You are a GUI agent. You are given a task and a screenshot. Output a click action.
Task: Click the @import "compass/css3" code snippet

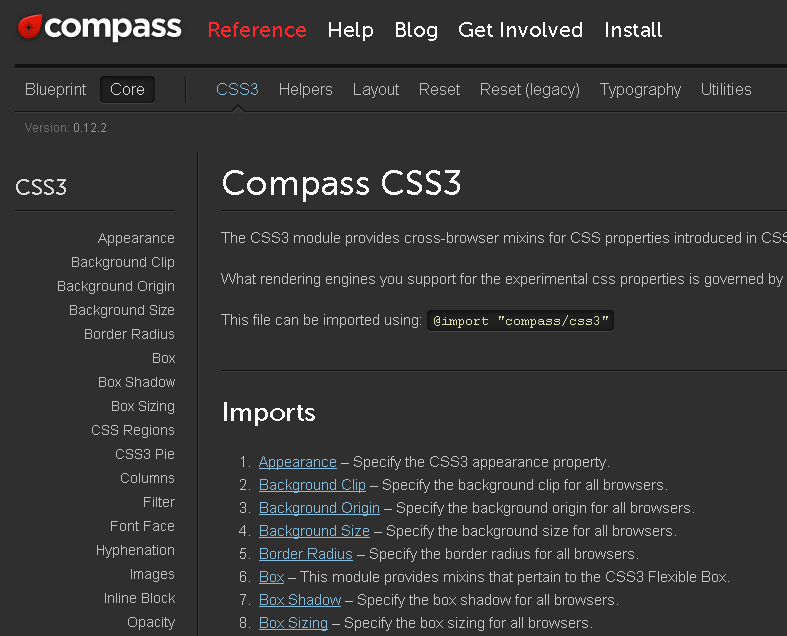[x=520, y=321]
